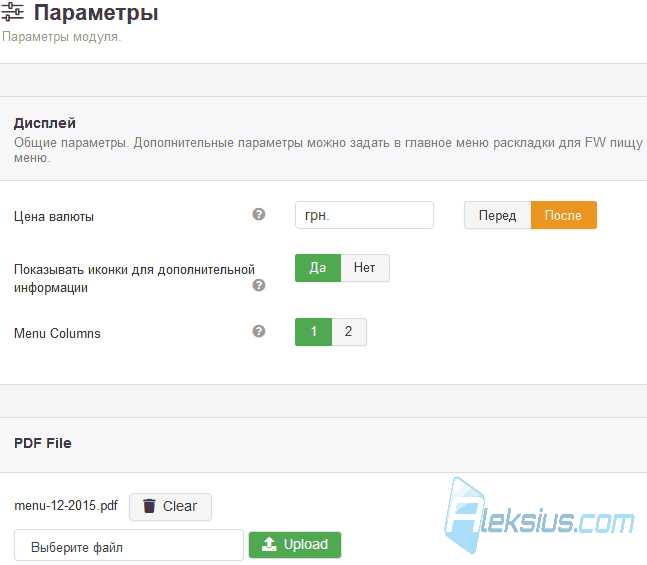The width and height of the screenshot is (647, 565).
Task: Set Menu Columns to 1
Action: 313,332
